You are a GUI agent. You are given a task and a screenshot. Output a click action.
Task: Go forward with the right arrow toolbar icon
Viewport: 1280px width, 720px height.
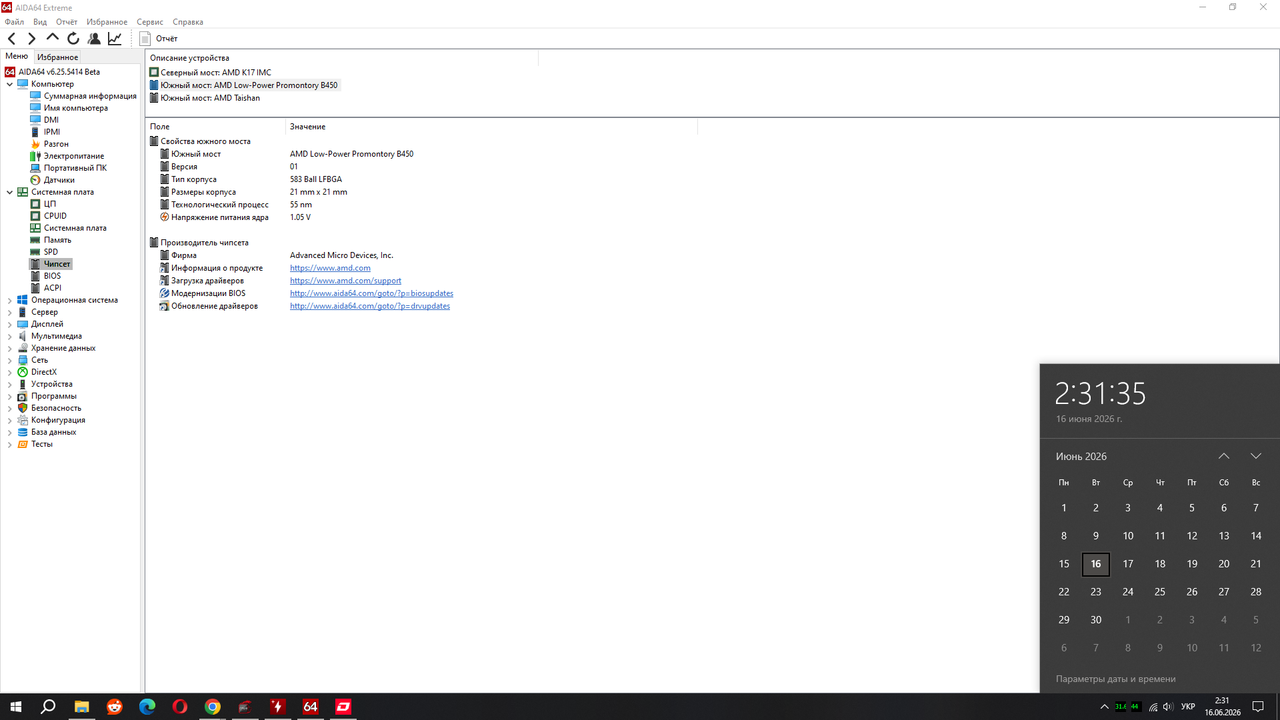32,39
